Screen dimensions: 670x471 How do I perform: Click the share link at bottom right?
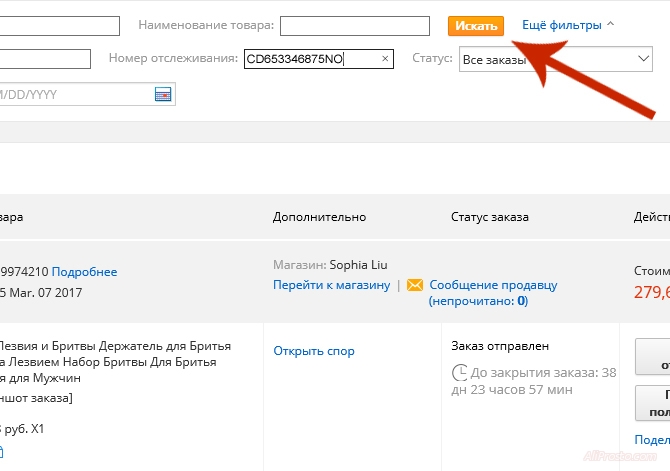tap(651, 441)
